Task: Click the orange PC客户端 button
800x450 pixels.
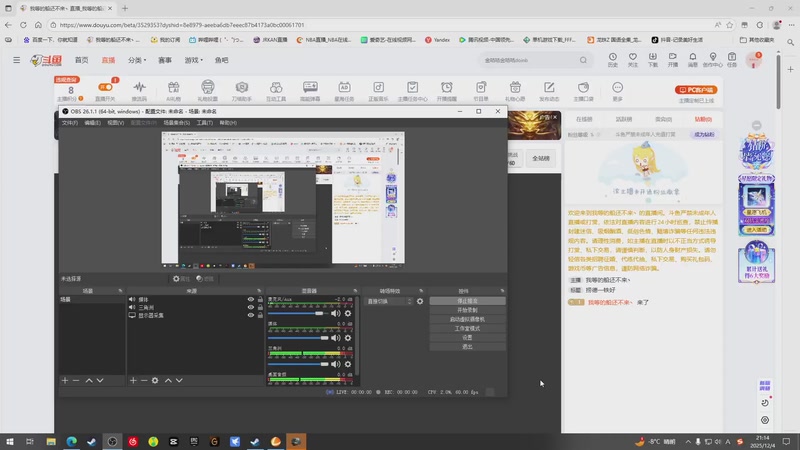Action: pyautogui.click(x=696, y=90)
